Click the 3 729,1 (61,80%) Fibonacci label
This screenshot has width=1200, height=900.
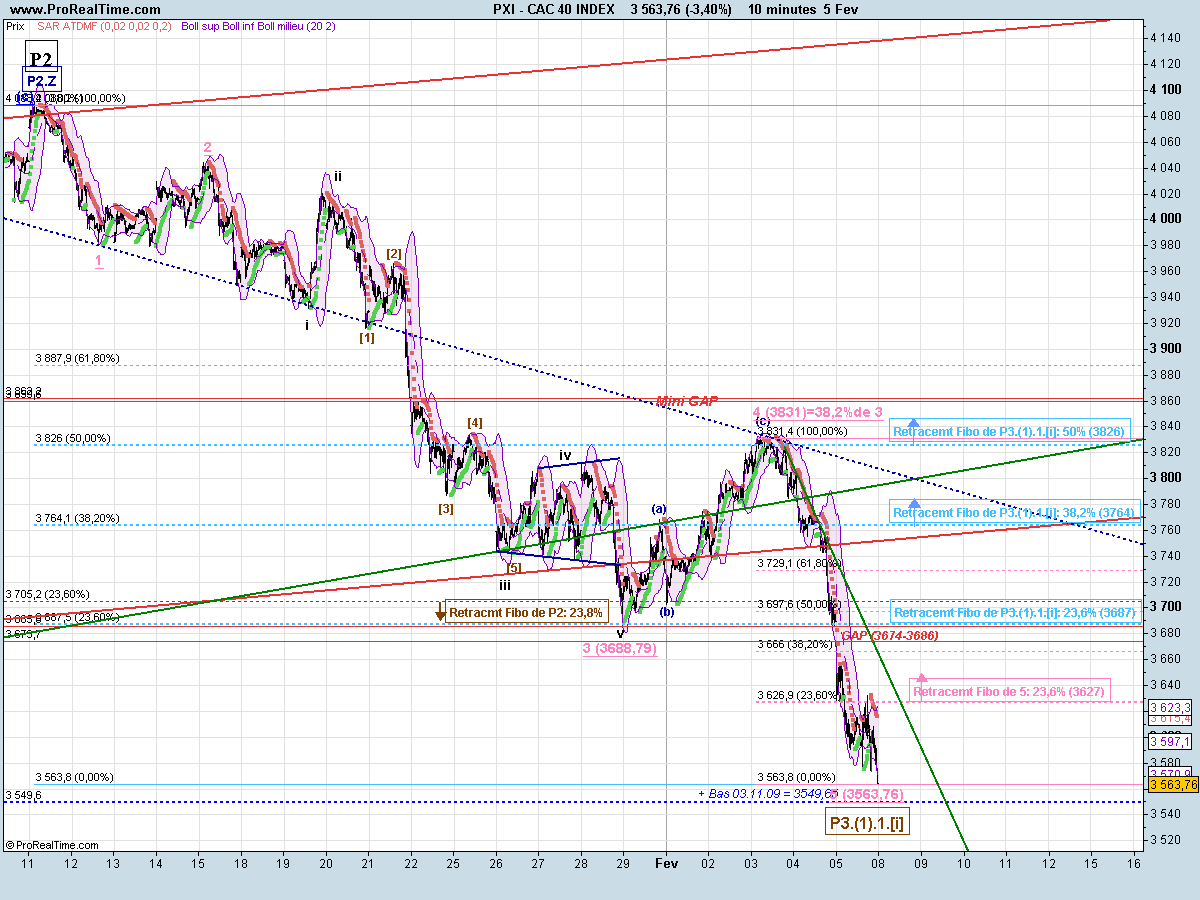tap(799, 563)
